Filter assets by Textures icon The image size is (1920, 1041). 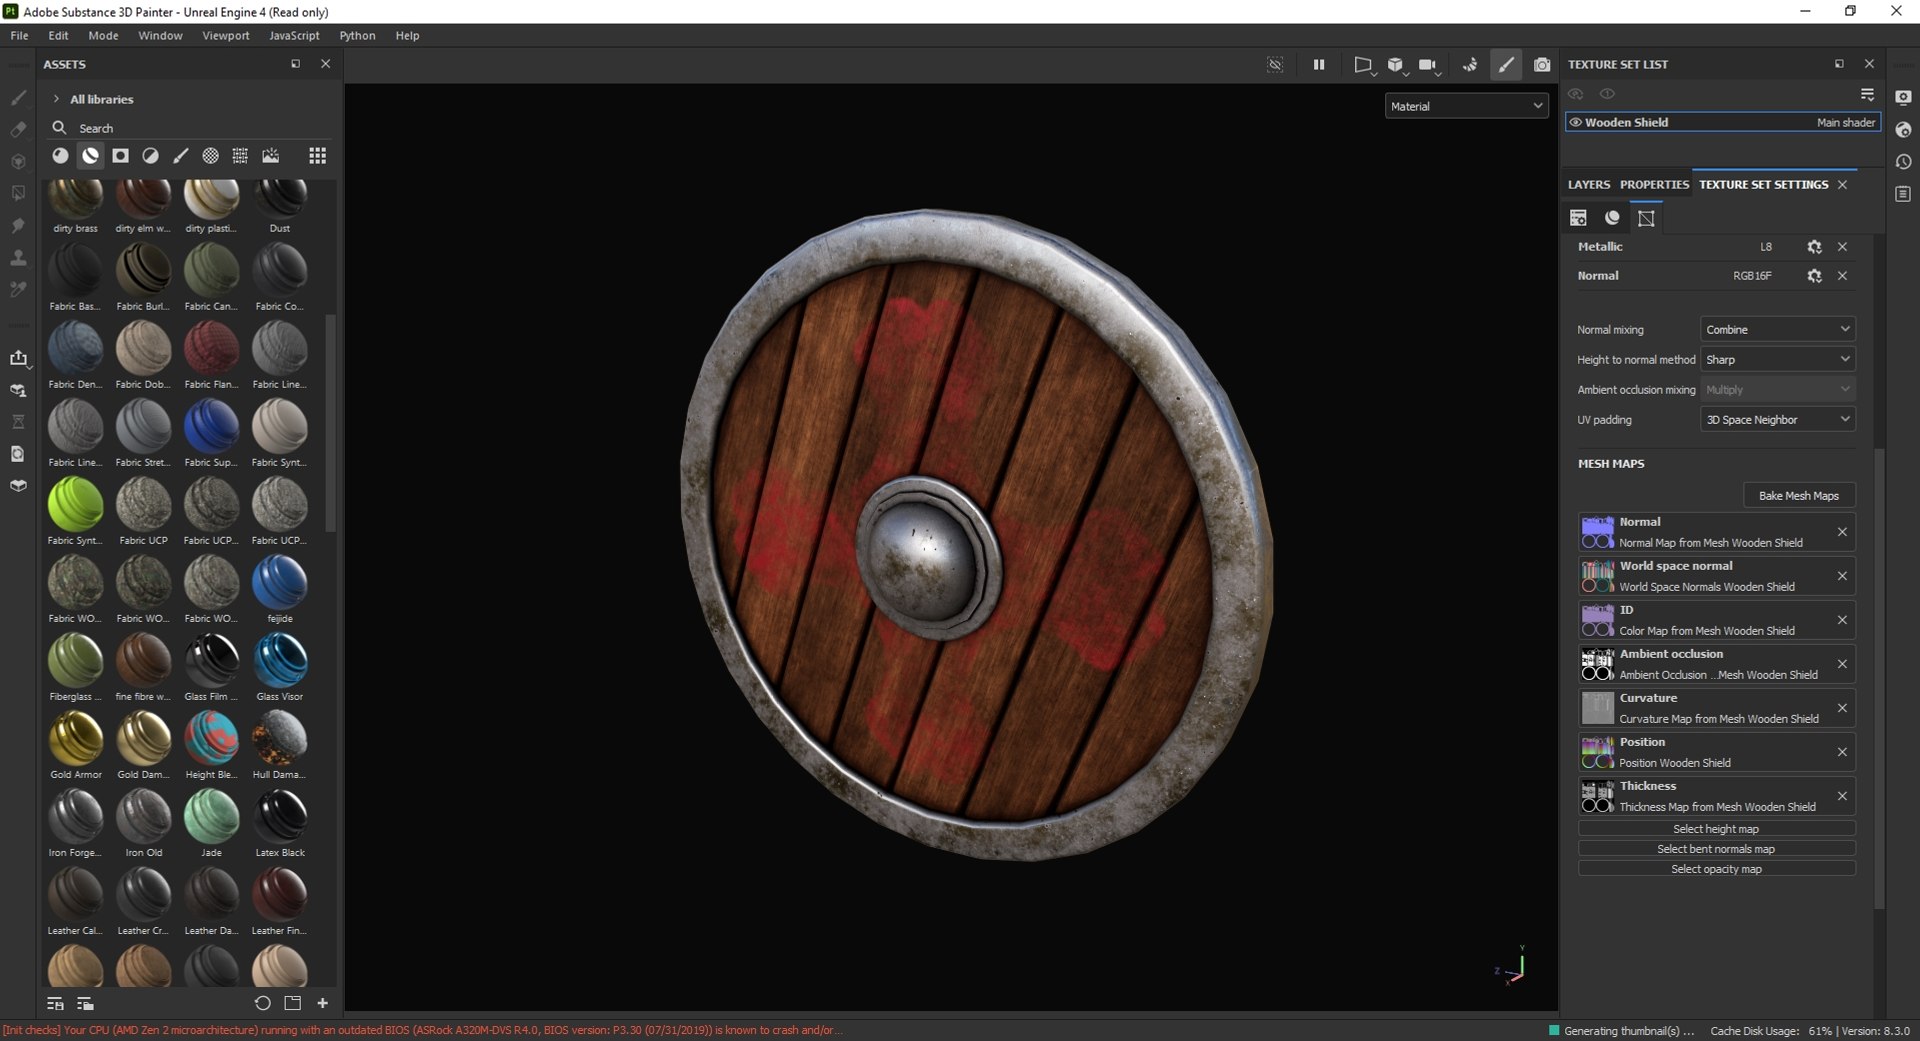coord(240,156)
